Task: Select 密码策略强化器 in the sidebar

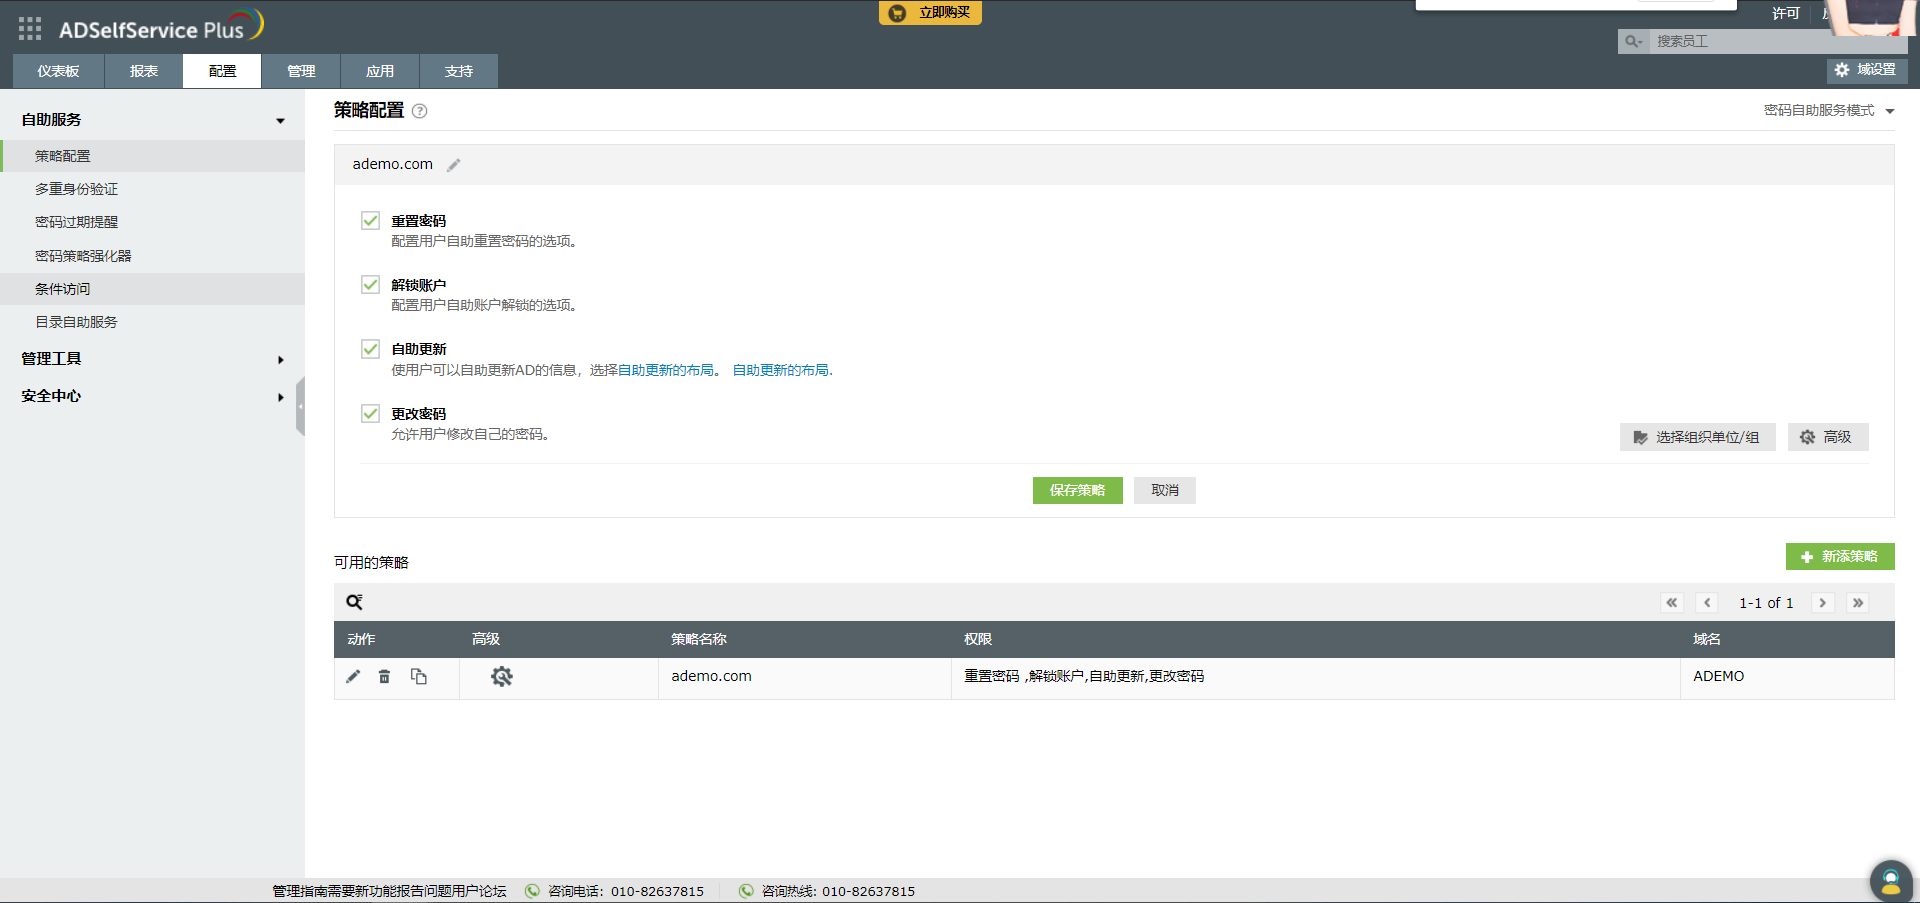Action: 152,256
